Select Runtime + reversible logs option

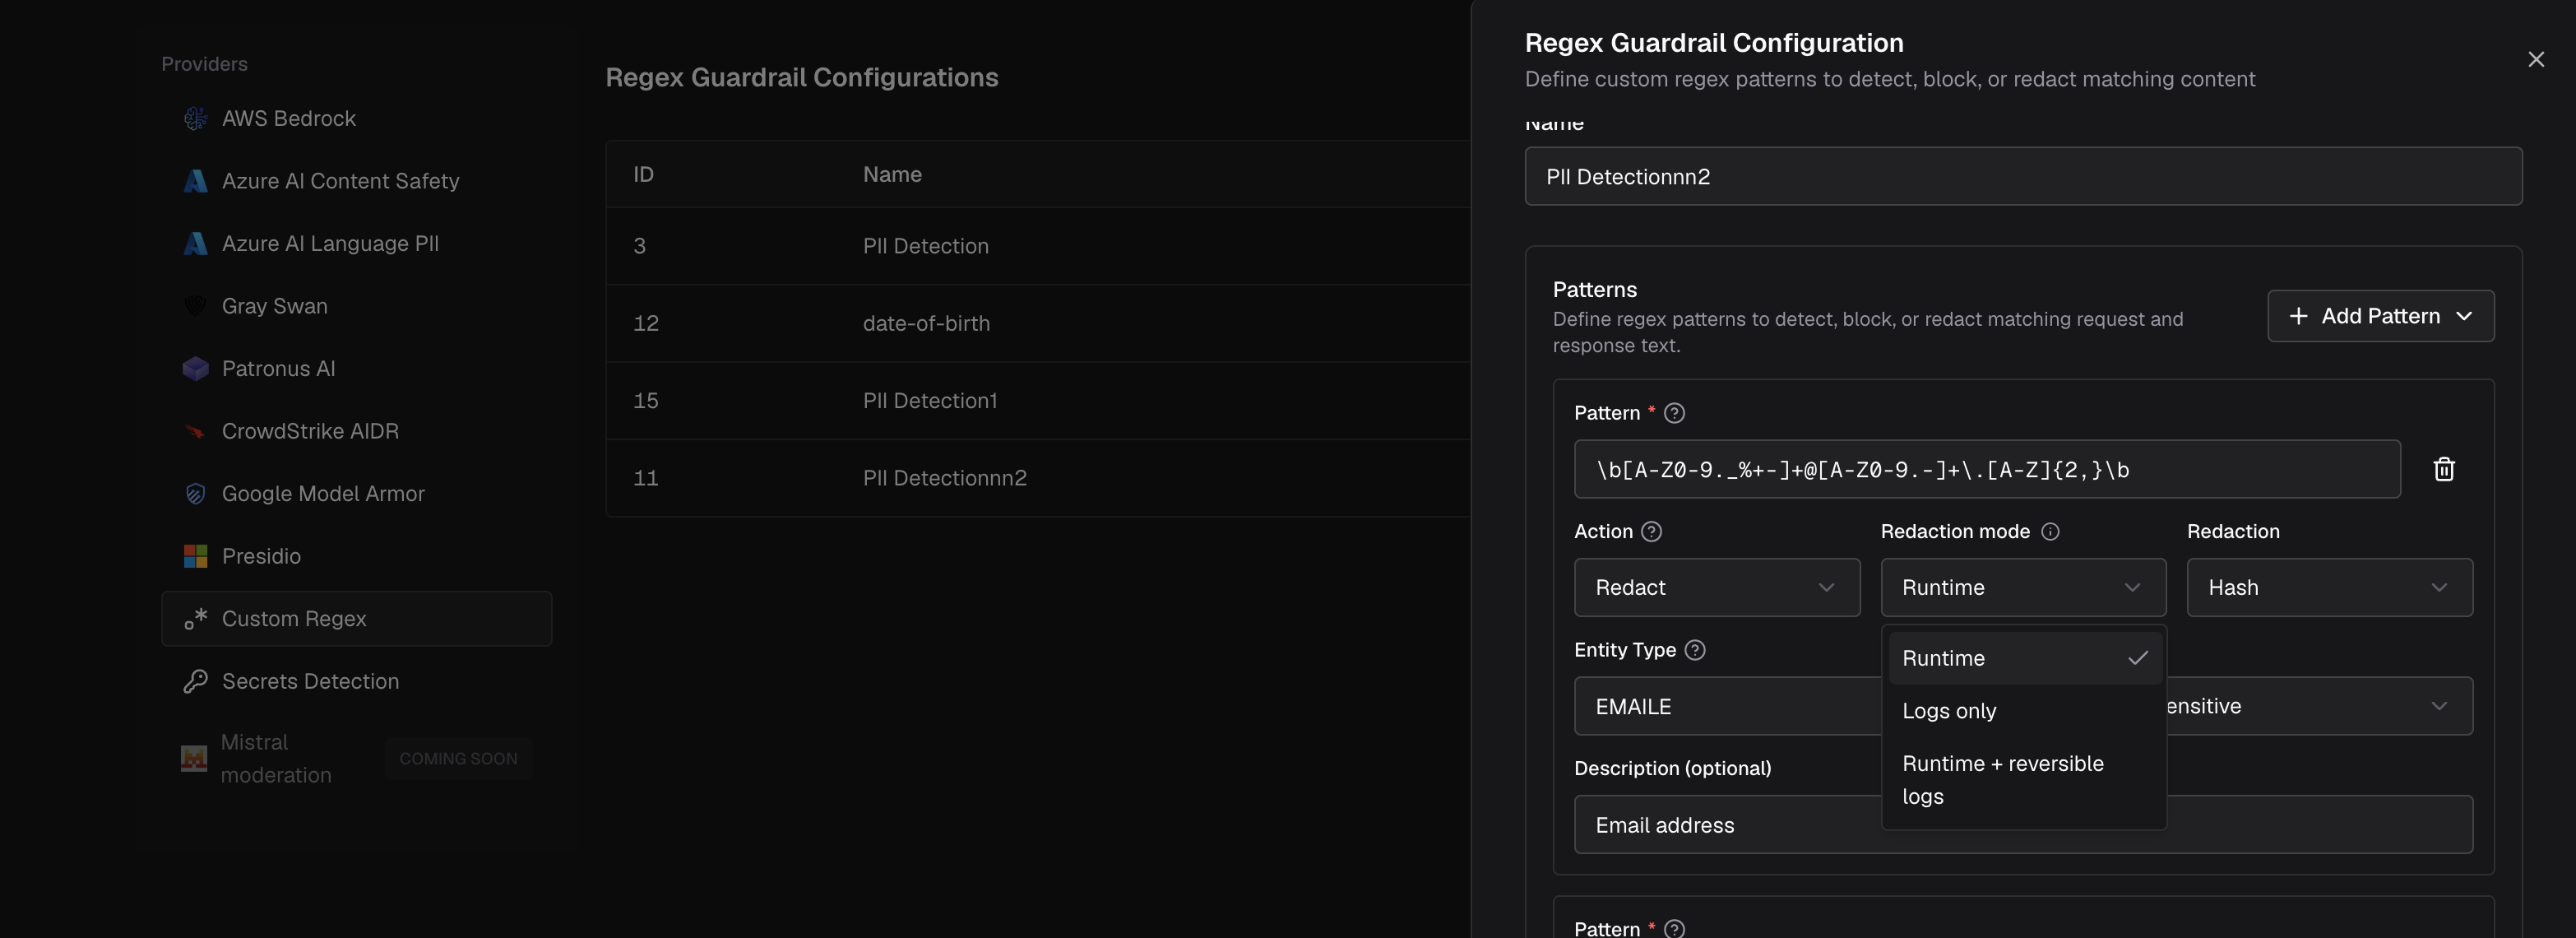click(x=2024, y=780)
